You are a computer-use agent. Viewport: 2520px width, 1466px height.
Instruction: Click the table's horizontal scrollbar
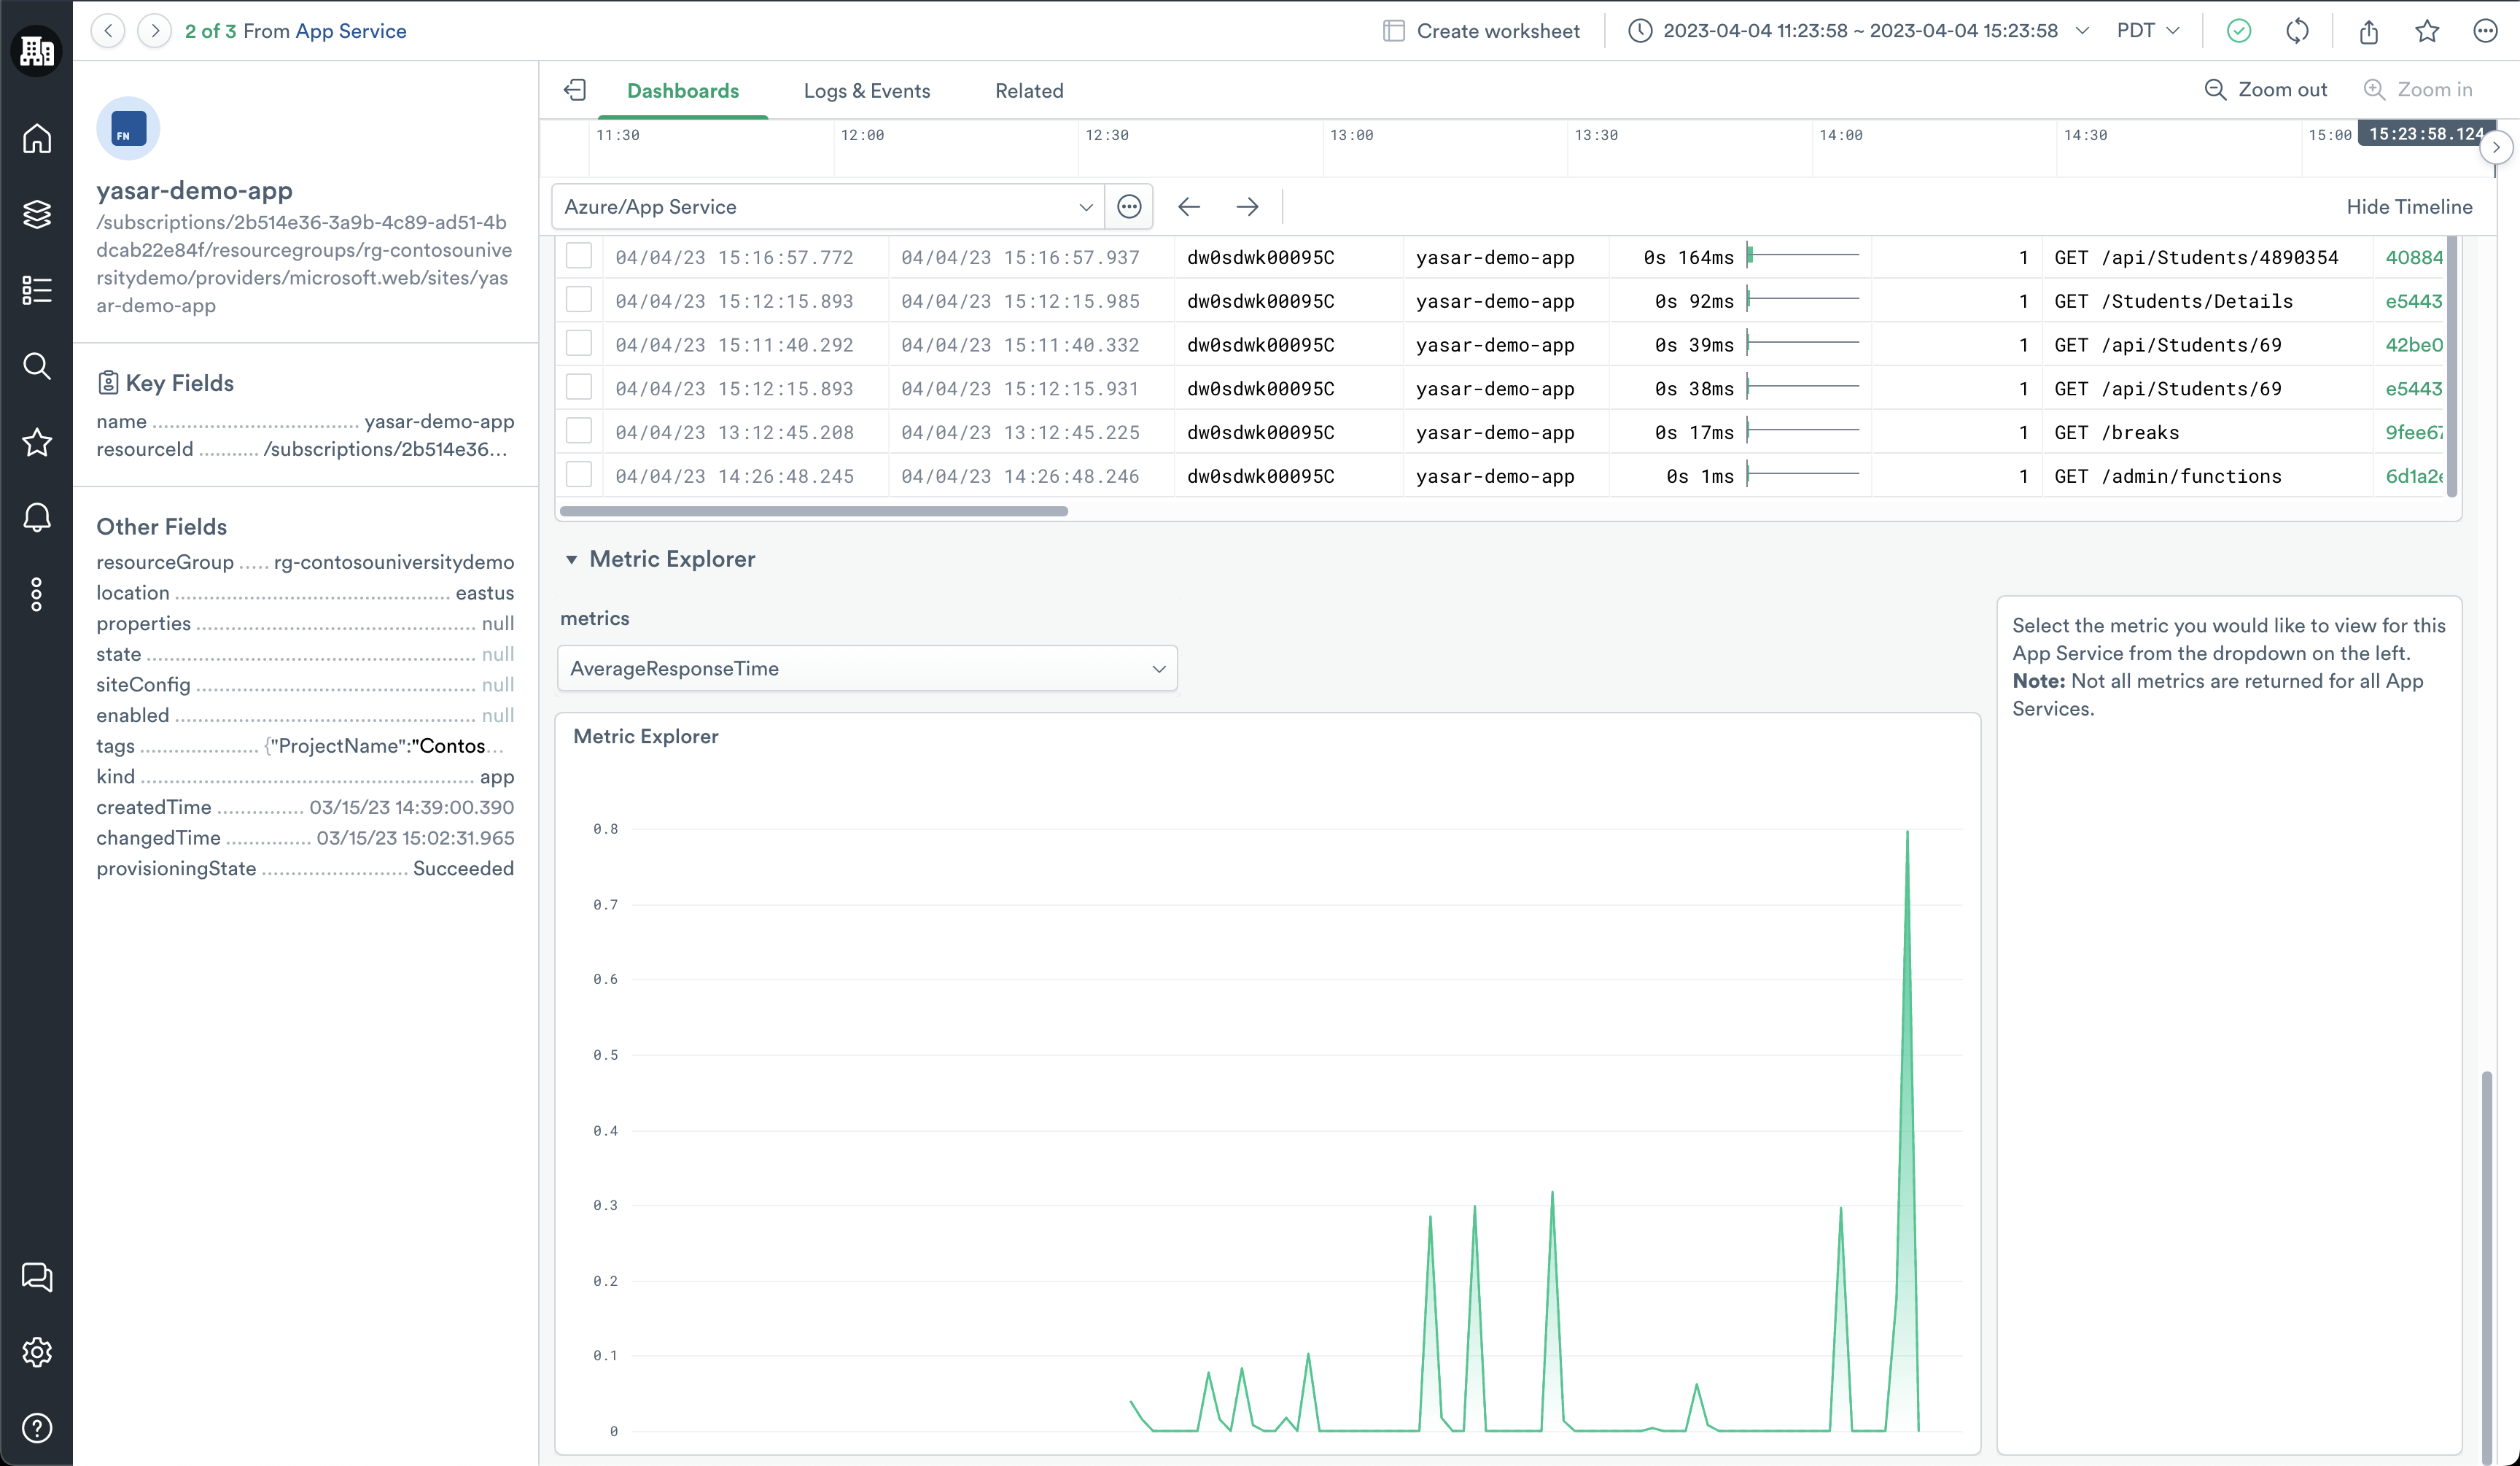click(x=813, y=511)
